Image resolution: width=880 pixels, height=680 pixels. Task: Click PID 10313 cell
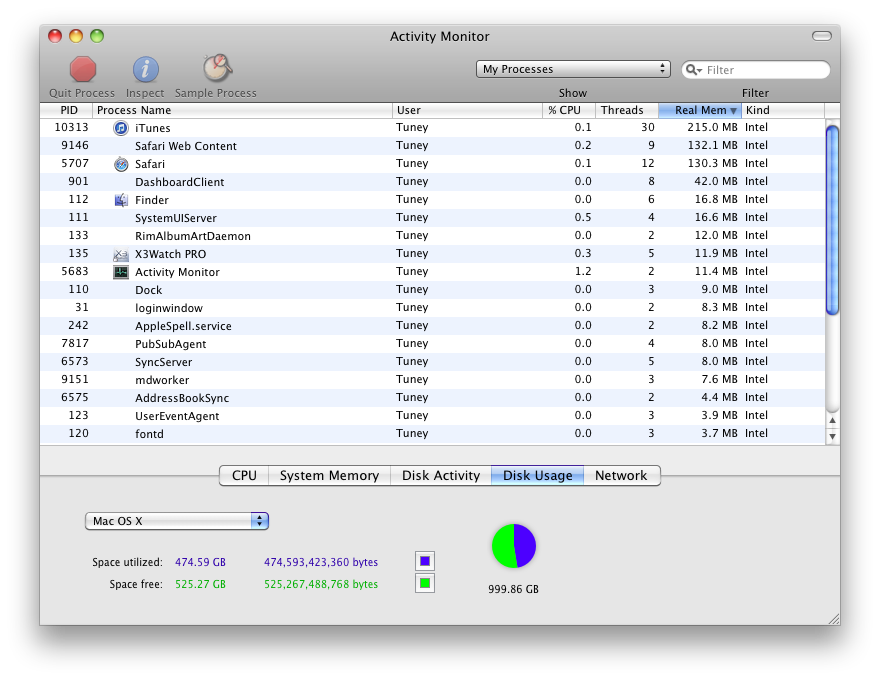click(x=71, y=127)
